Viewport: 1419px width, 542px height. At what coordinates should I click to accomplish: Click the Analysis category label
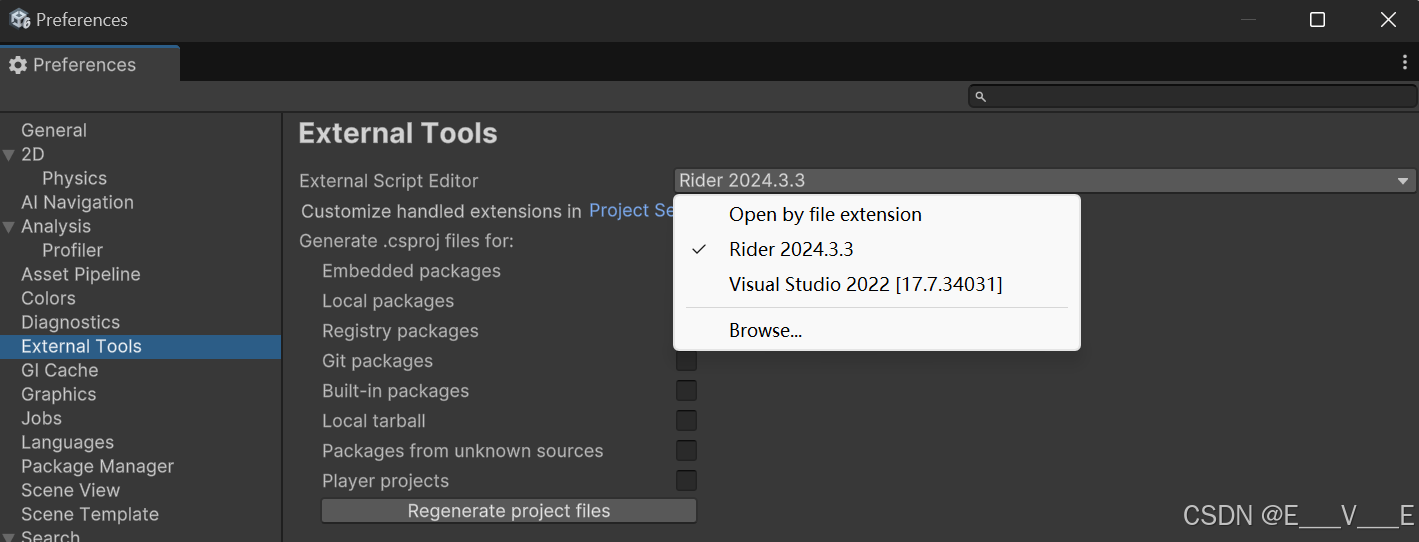coord(56,227)
